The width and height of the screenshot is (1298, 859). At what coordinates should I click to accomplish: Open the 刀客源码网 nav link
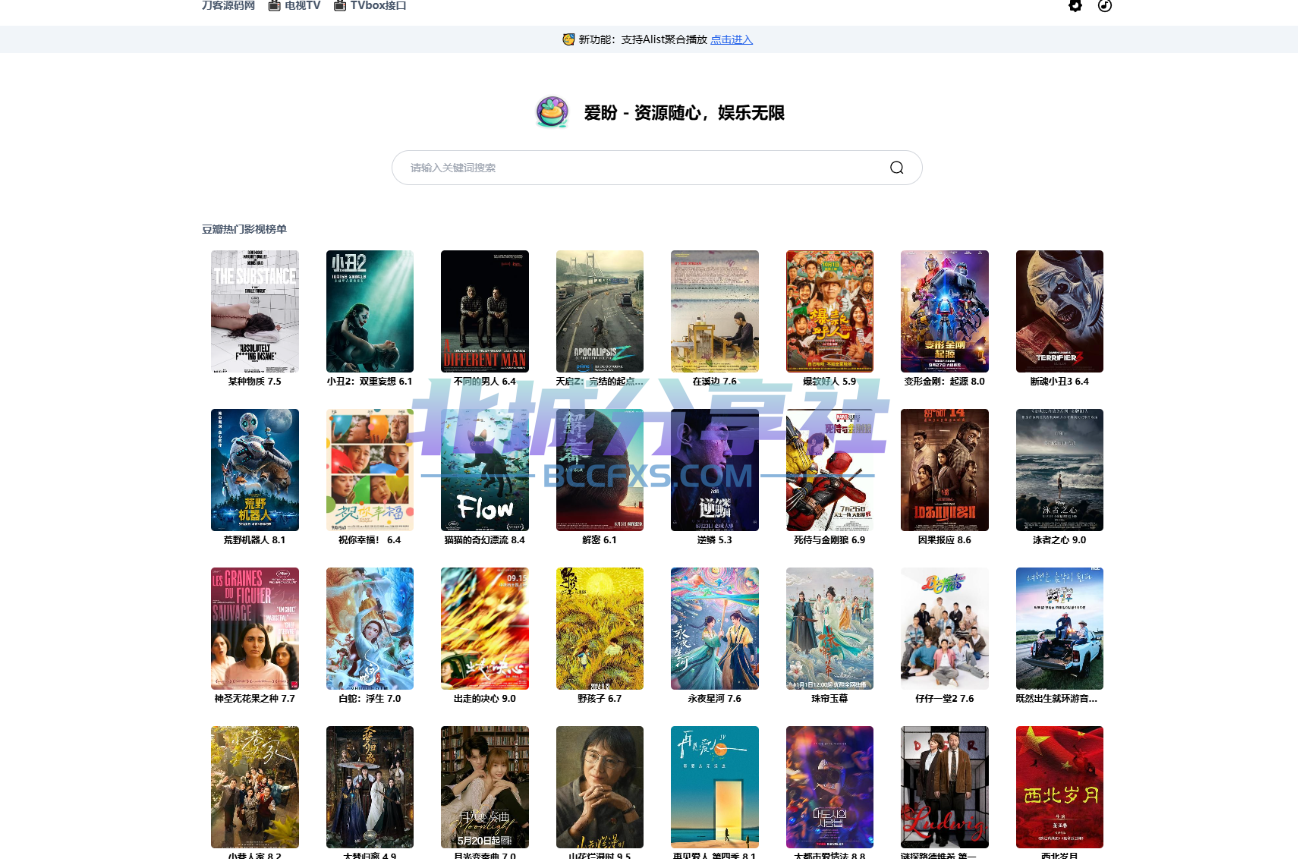pos(228,5)
